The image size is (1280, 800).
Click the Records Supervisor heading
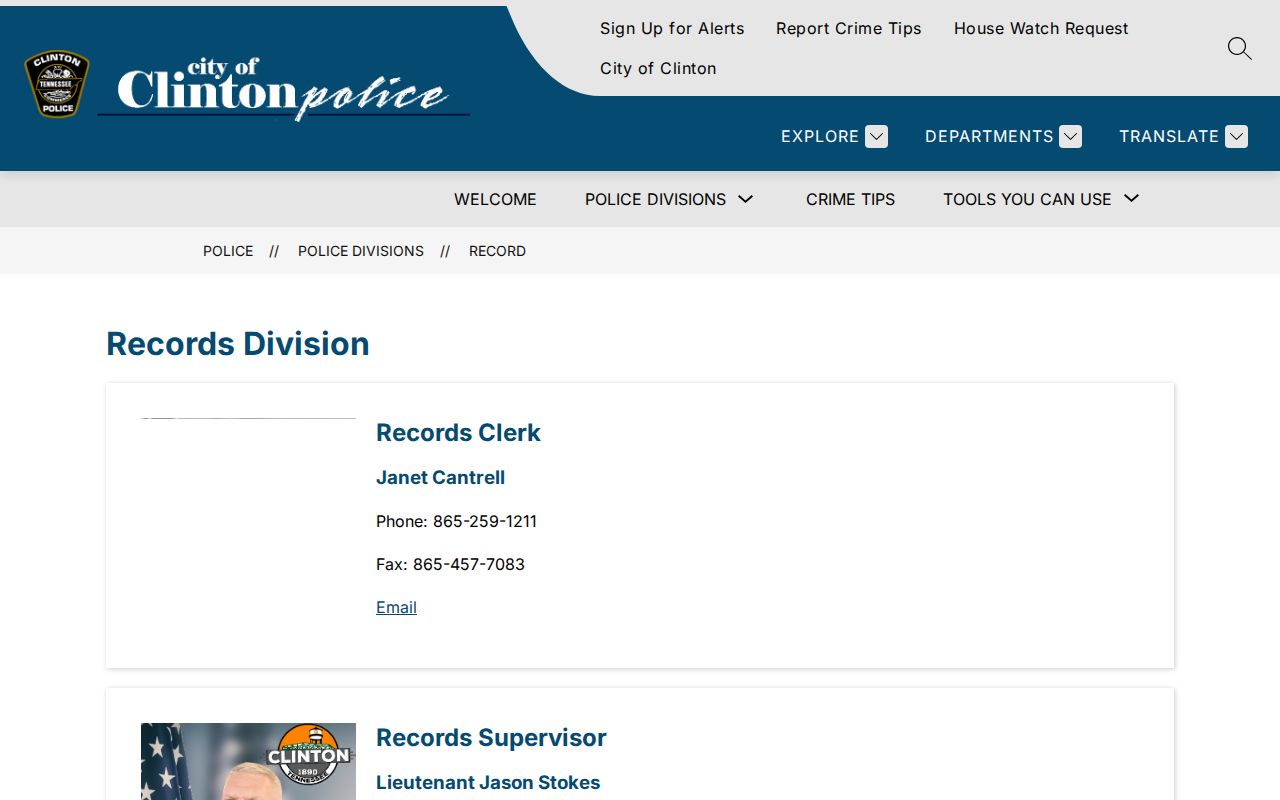pos(491,737)
